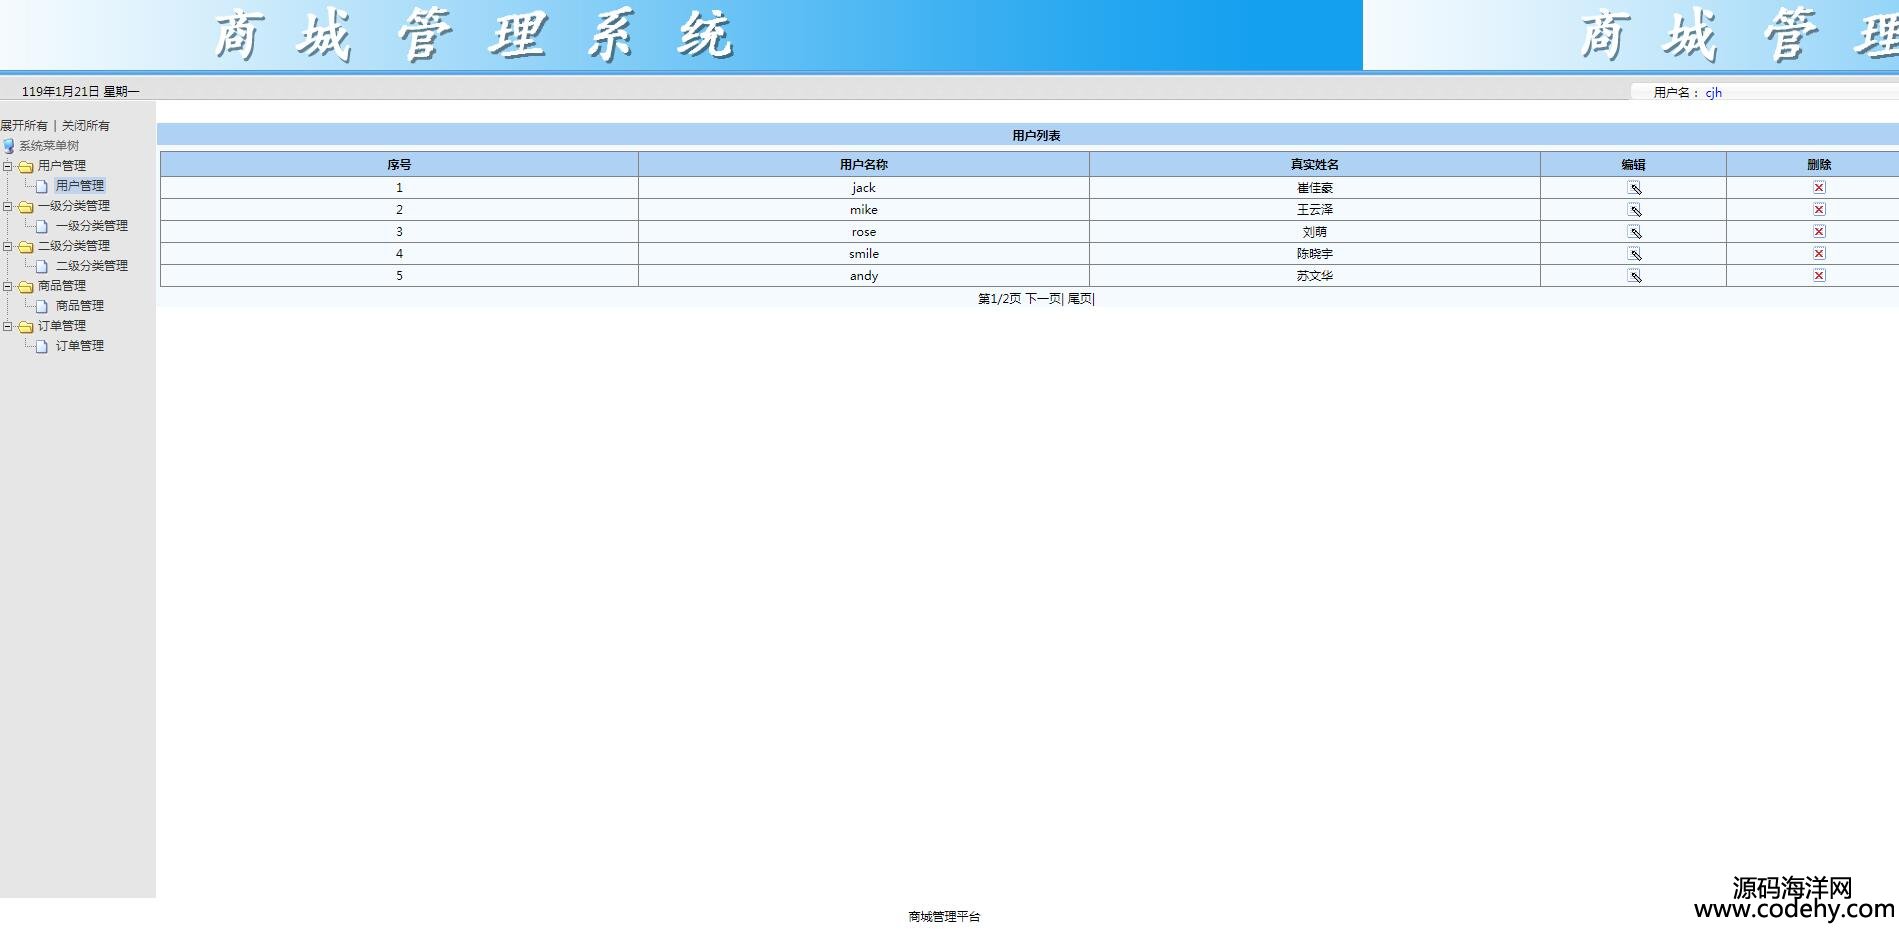
Task: Select the 系统菜单树 root label
Action: tap(49, 146)
